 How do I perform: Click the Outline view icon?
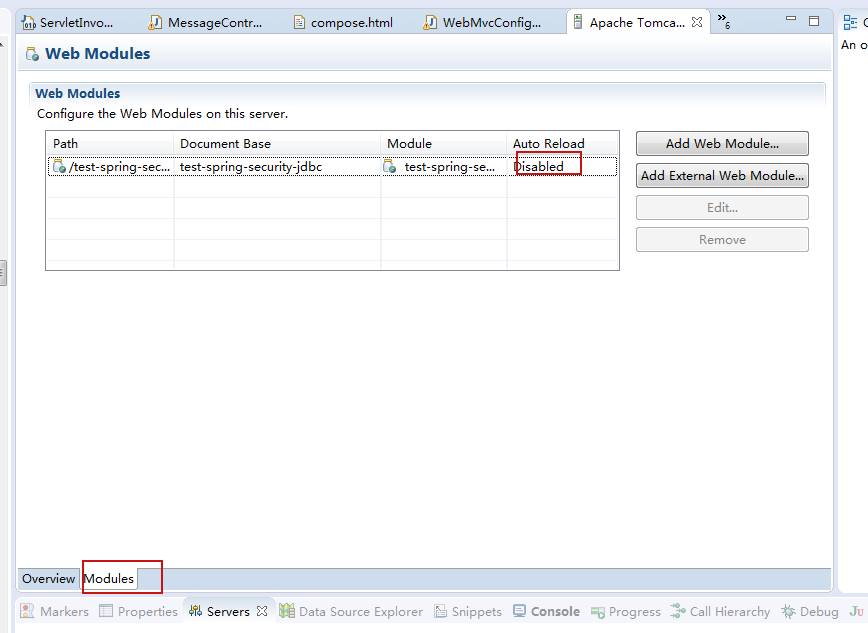(x=850, y=23)
